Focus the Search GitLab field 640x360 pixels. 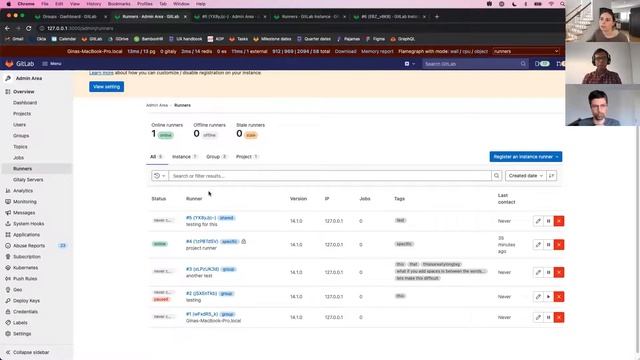(x=475, y=64)
